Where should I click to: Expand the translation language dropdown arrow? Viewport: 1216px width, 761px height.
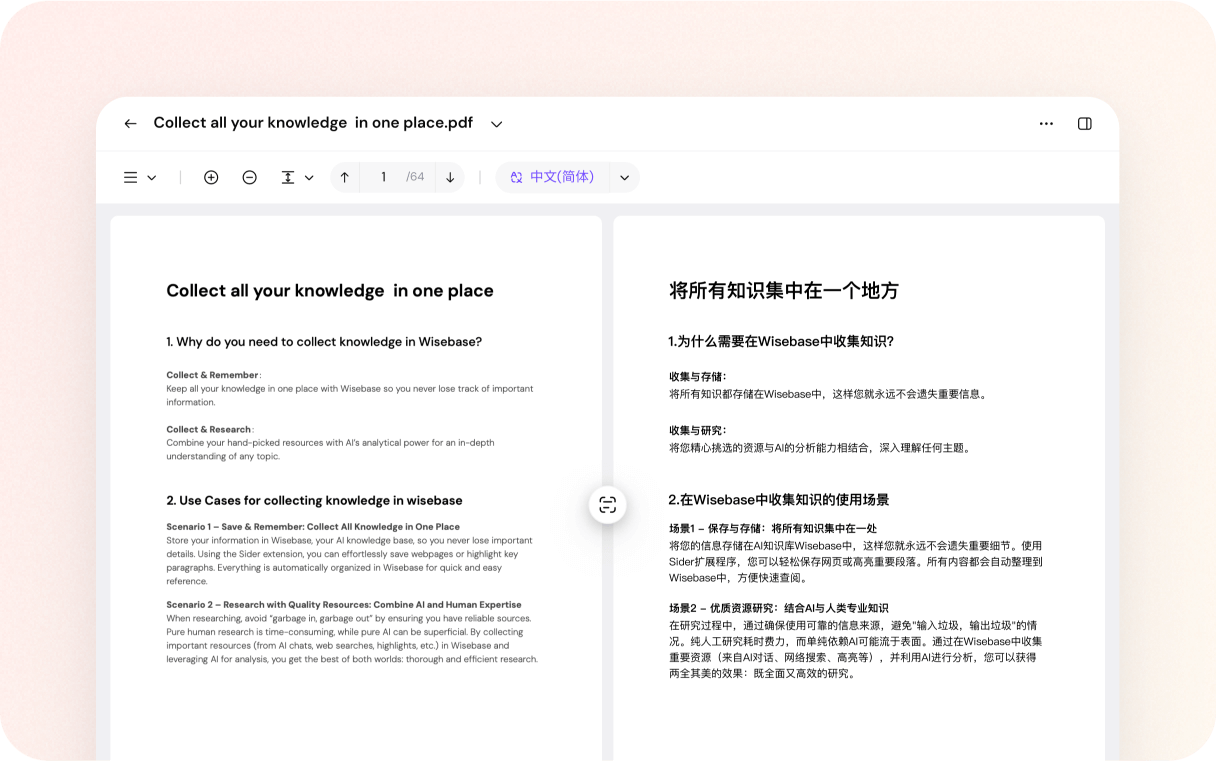(624, 178)
